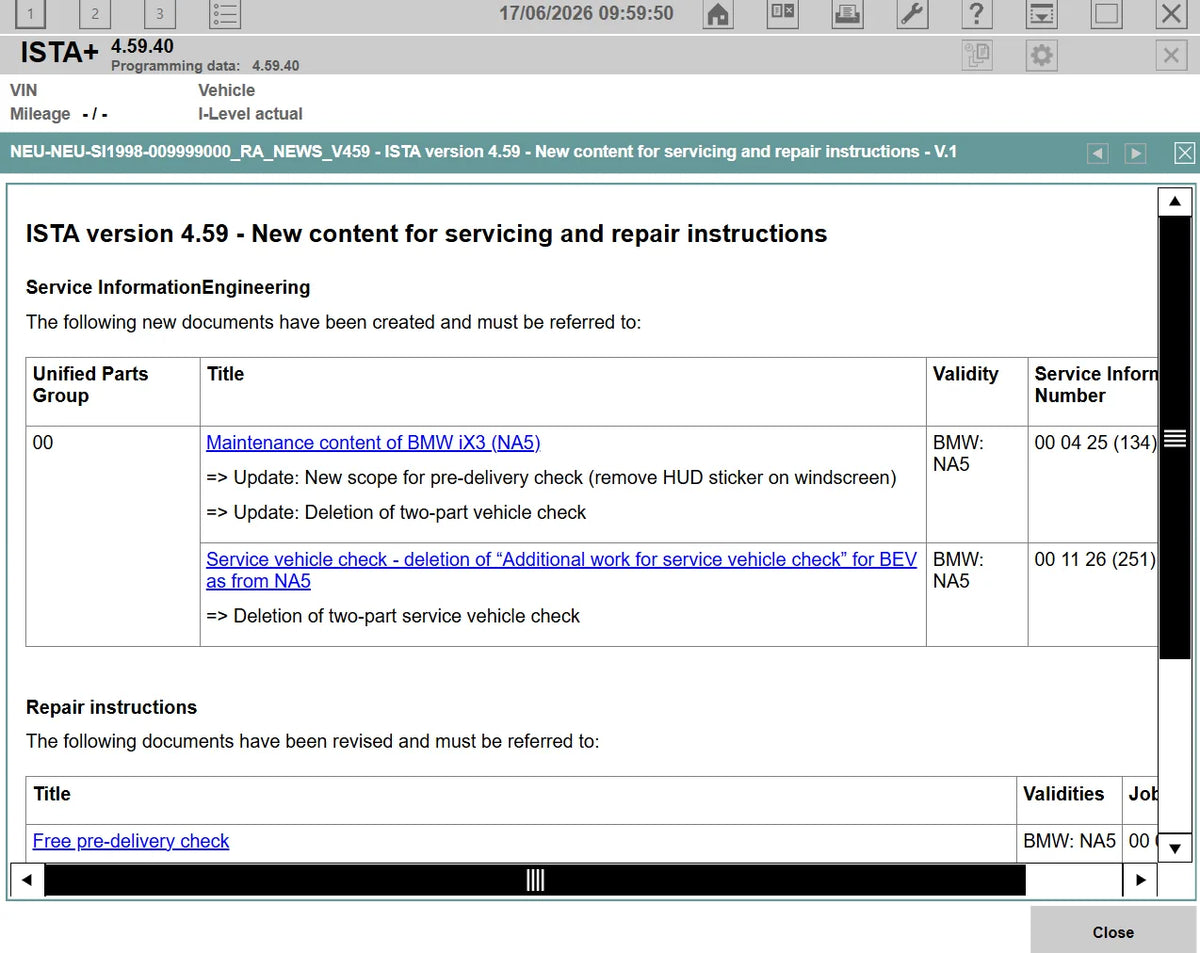Click the horizontal scrollbar right arrow

tap(1140, 880)
